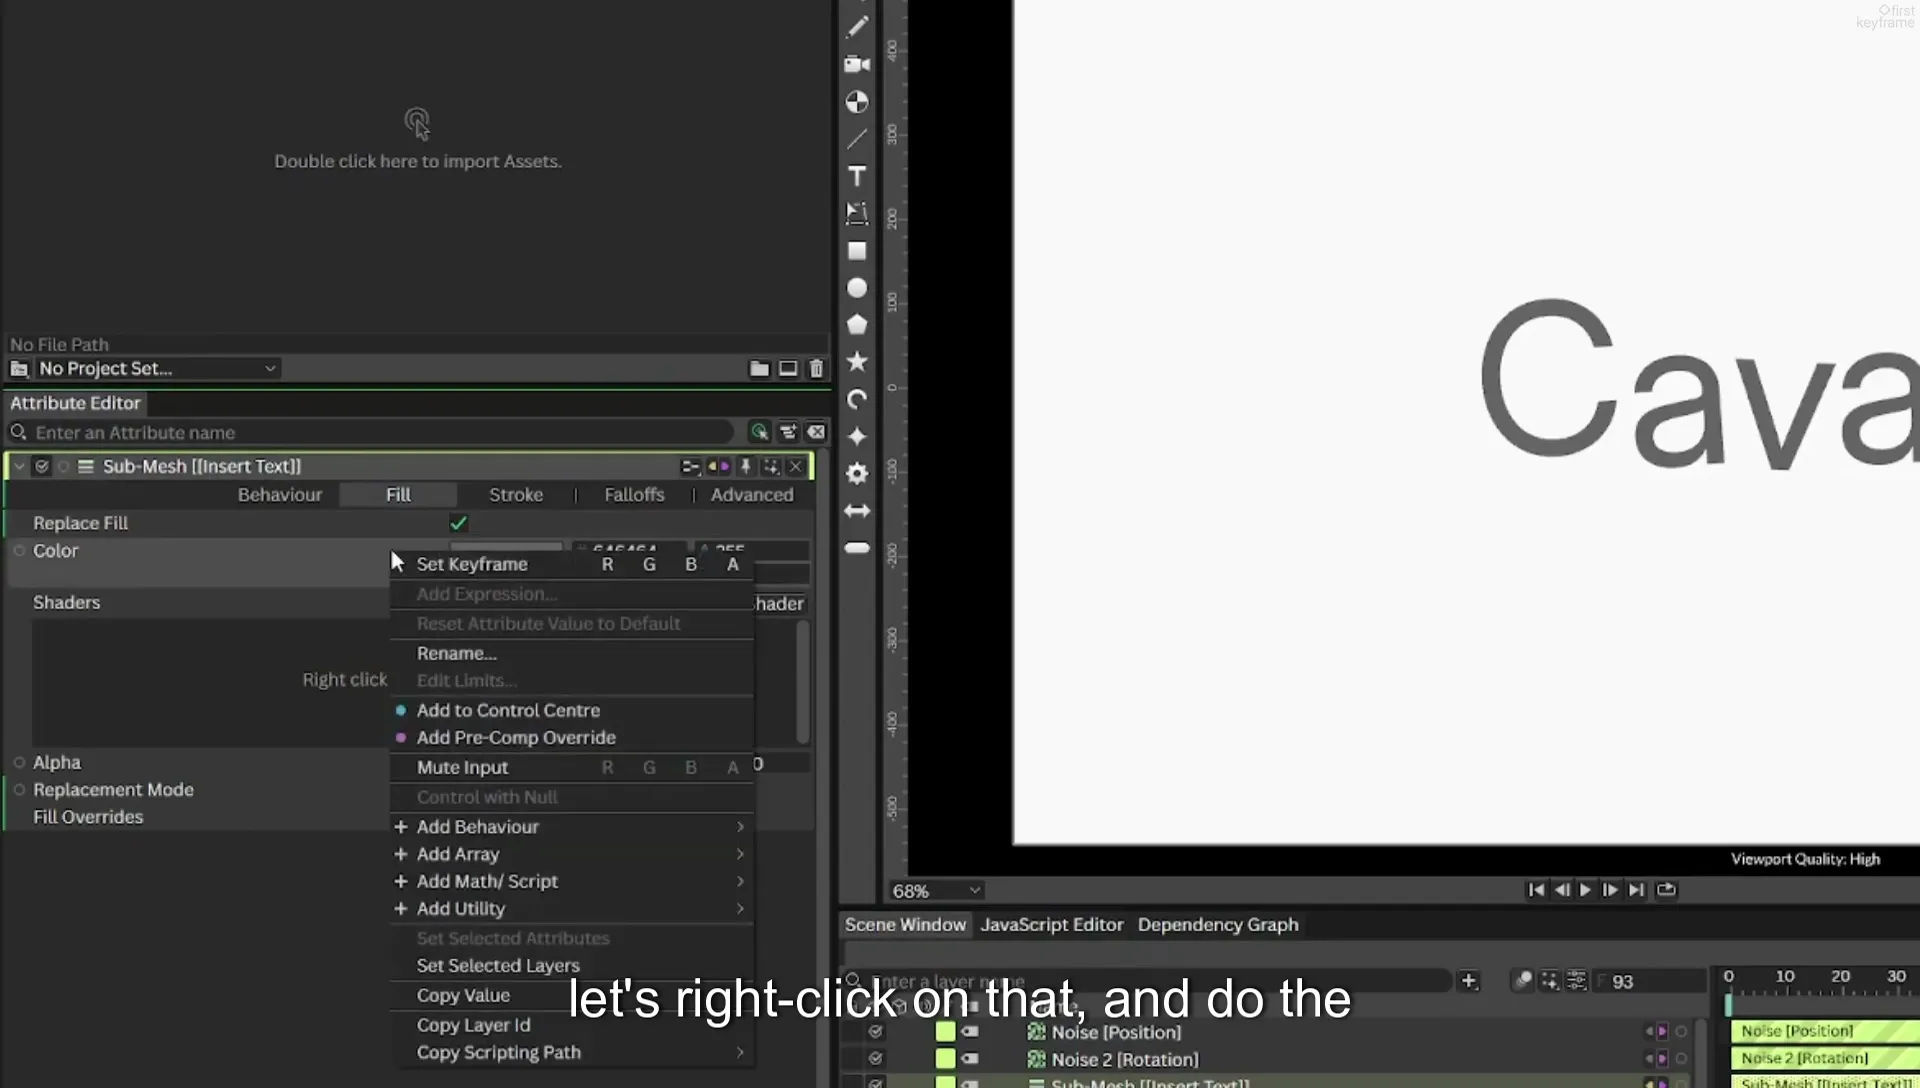Image resolution: width=1920 pixels, height=1088 pixels.
Task: Select the Star shape tool
Action: 857,362
